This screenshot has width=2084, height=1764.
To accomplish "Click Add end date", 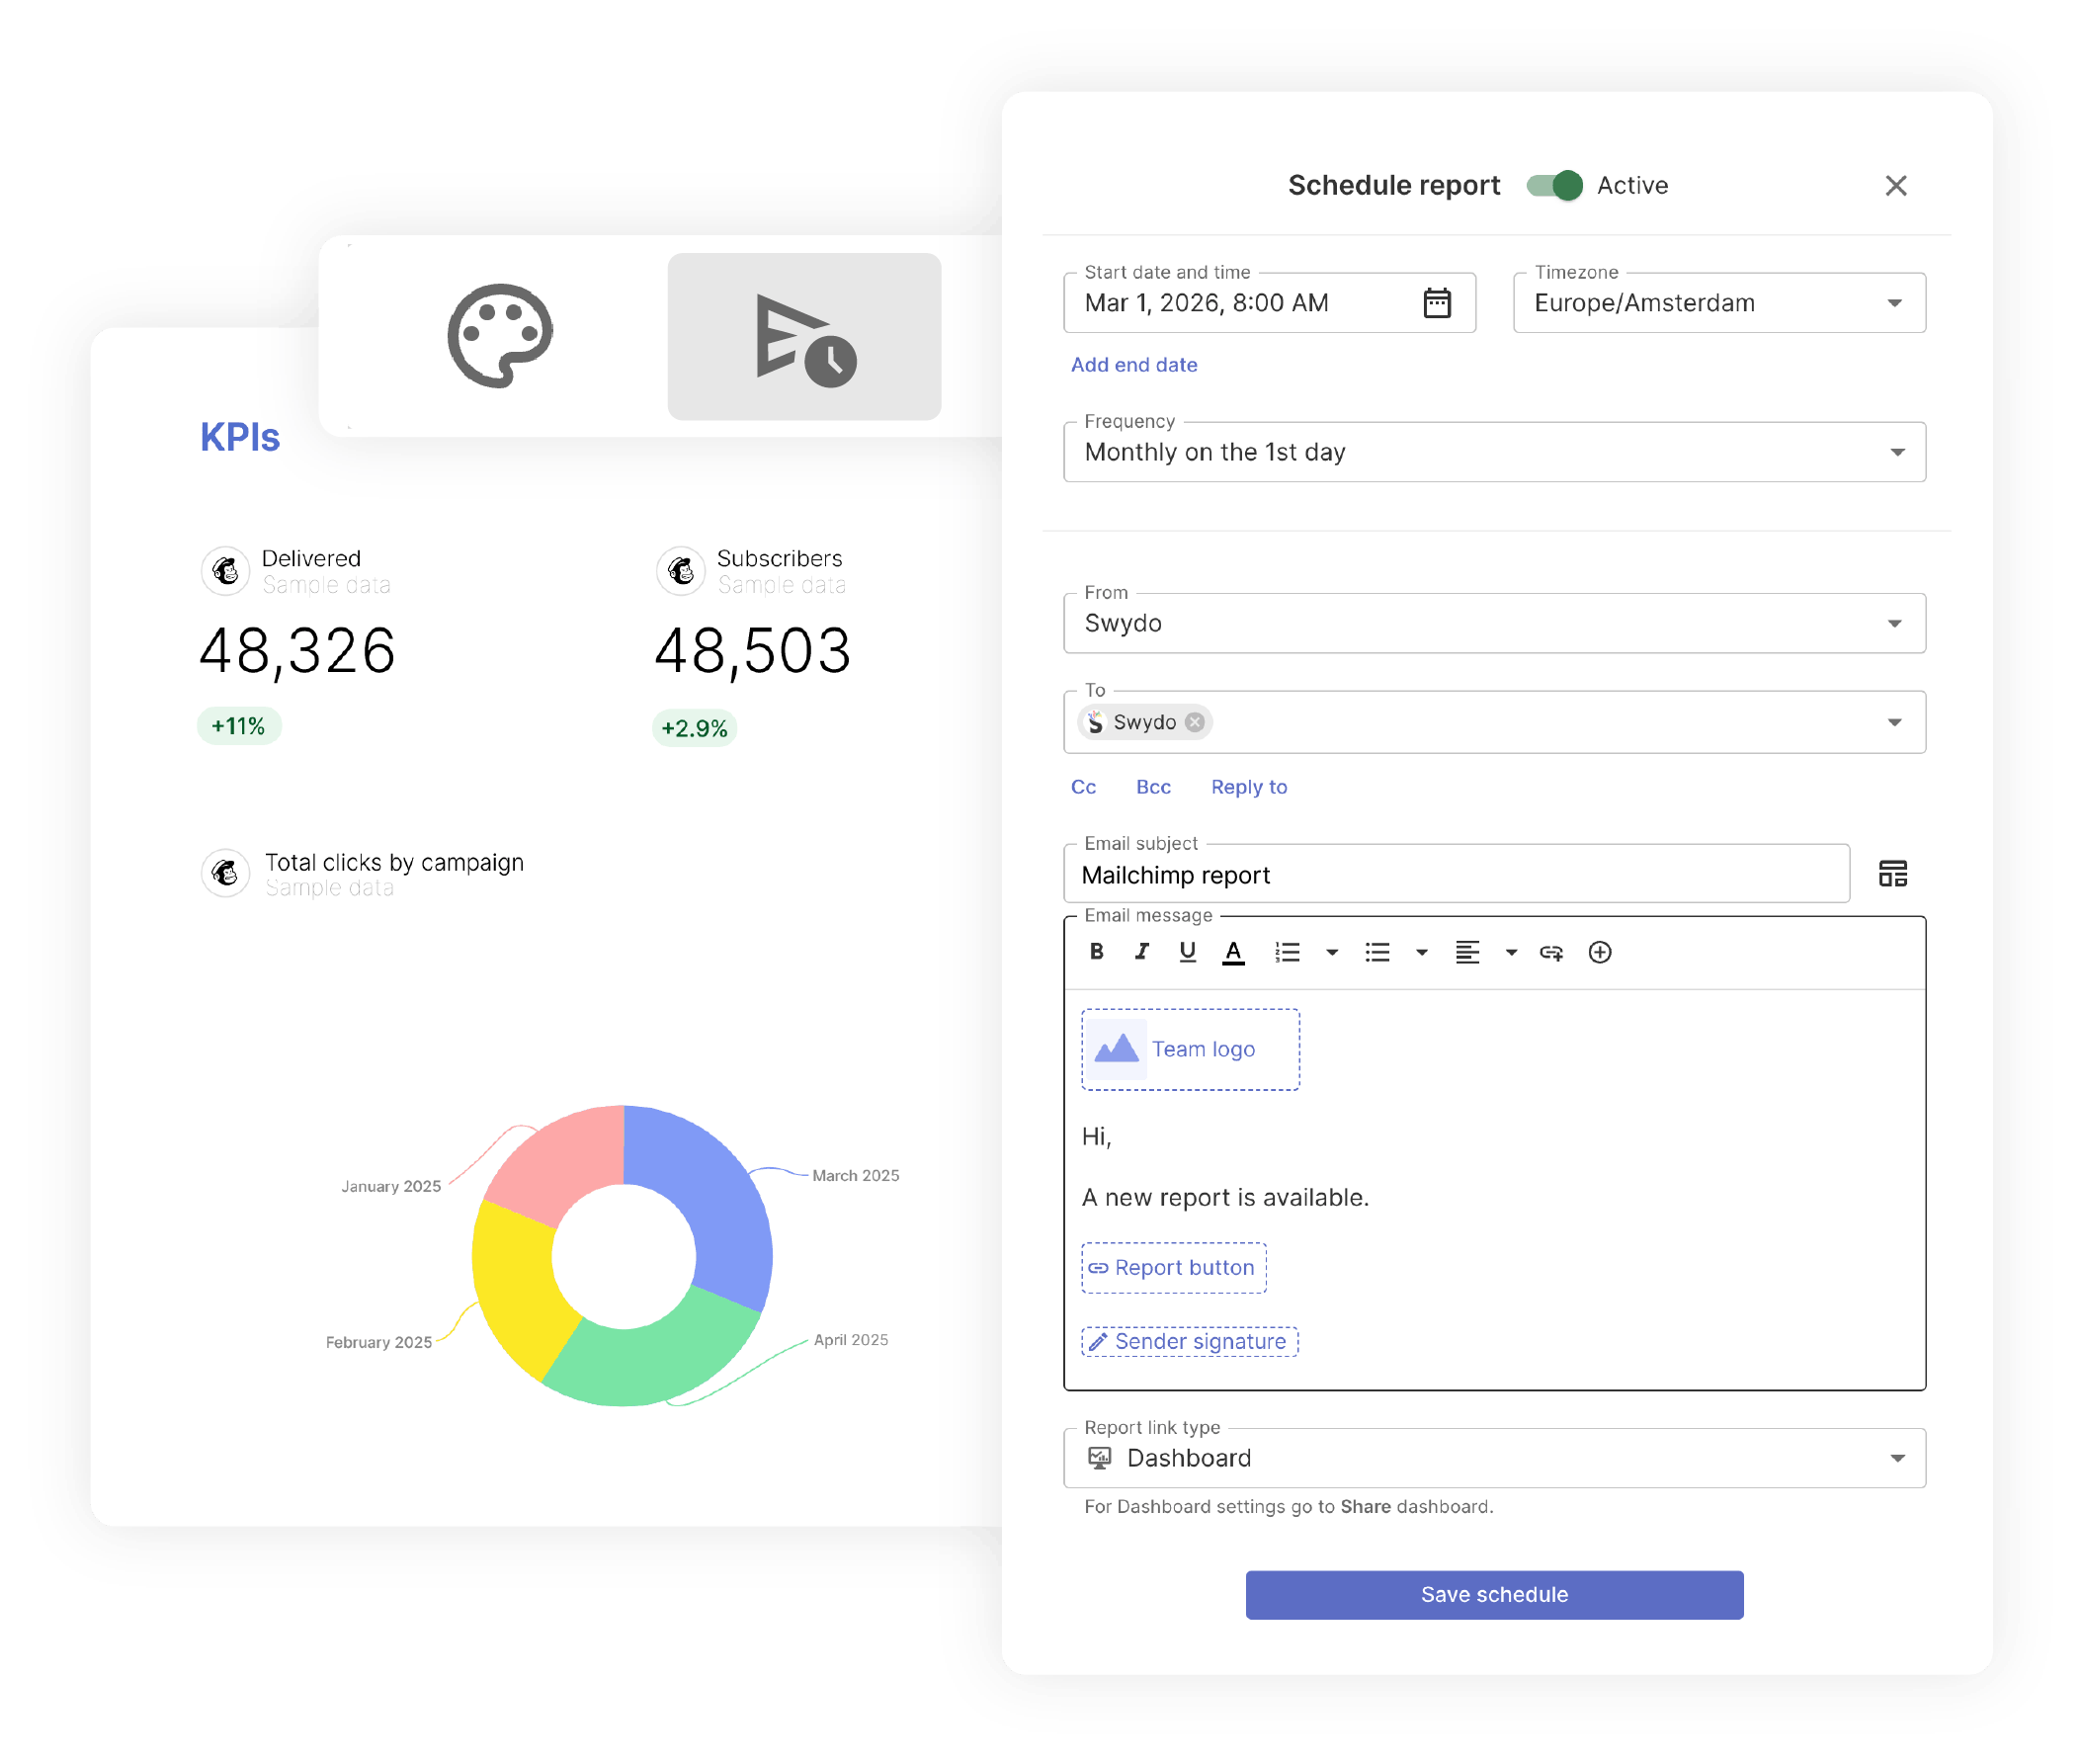I will (1133, 364).
